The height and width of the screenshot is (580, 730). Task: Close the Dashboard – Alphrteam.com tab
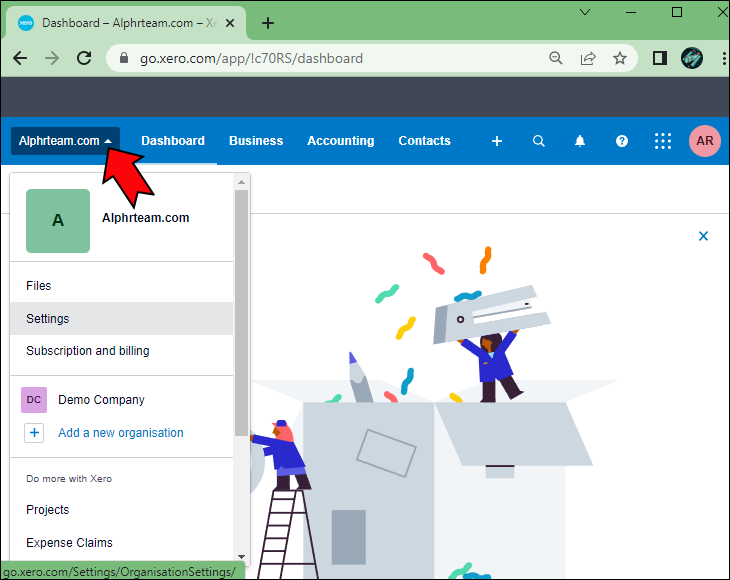tap(230, 23)
